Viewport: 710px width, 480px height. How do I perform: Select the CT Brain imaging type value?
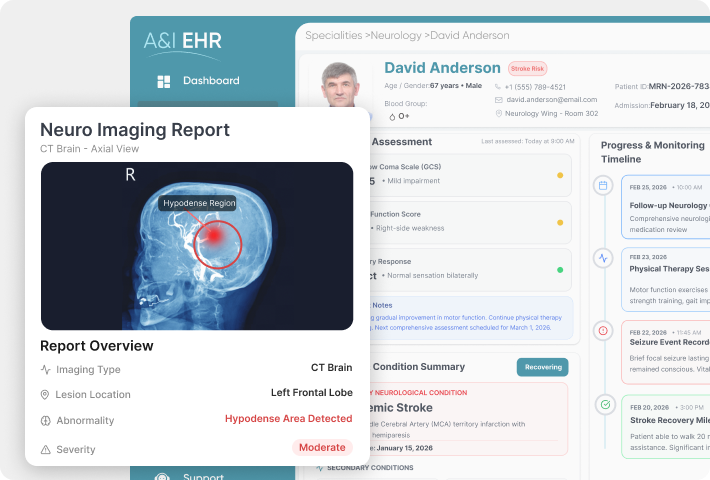[x=331, y=367]
